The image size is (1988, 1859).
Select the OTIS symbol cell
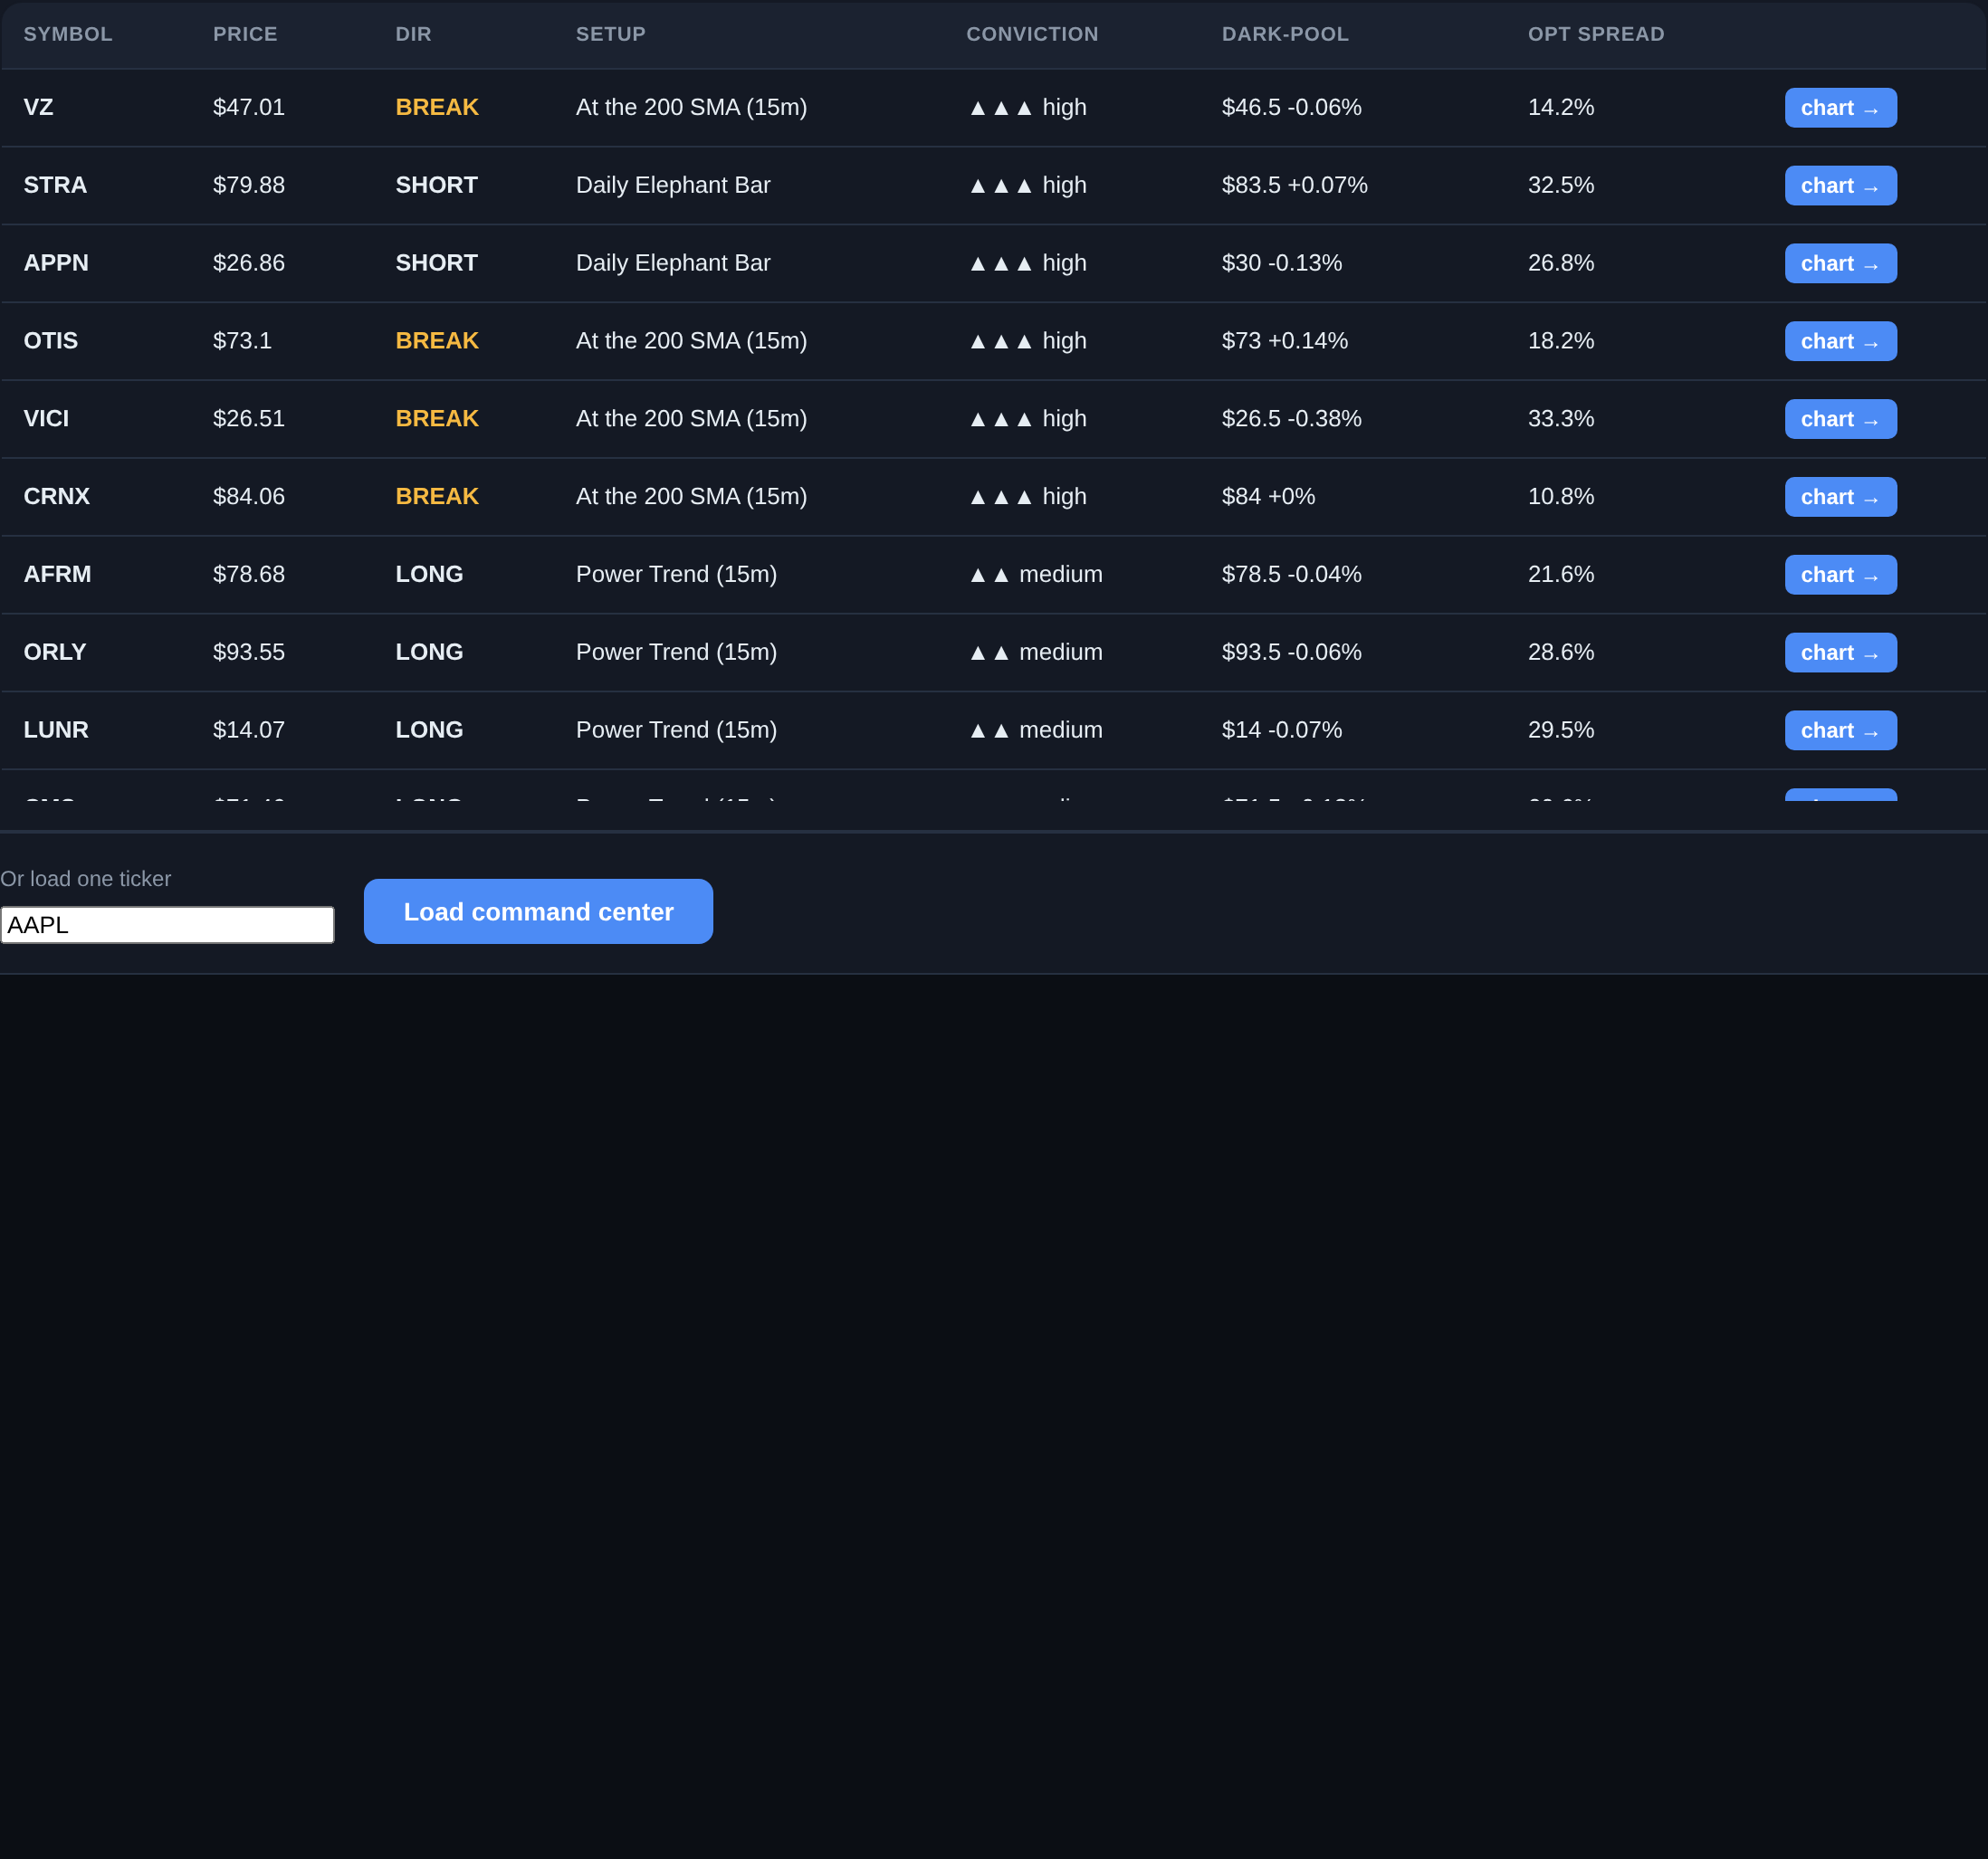51,341
